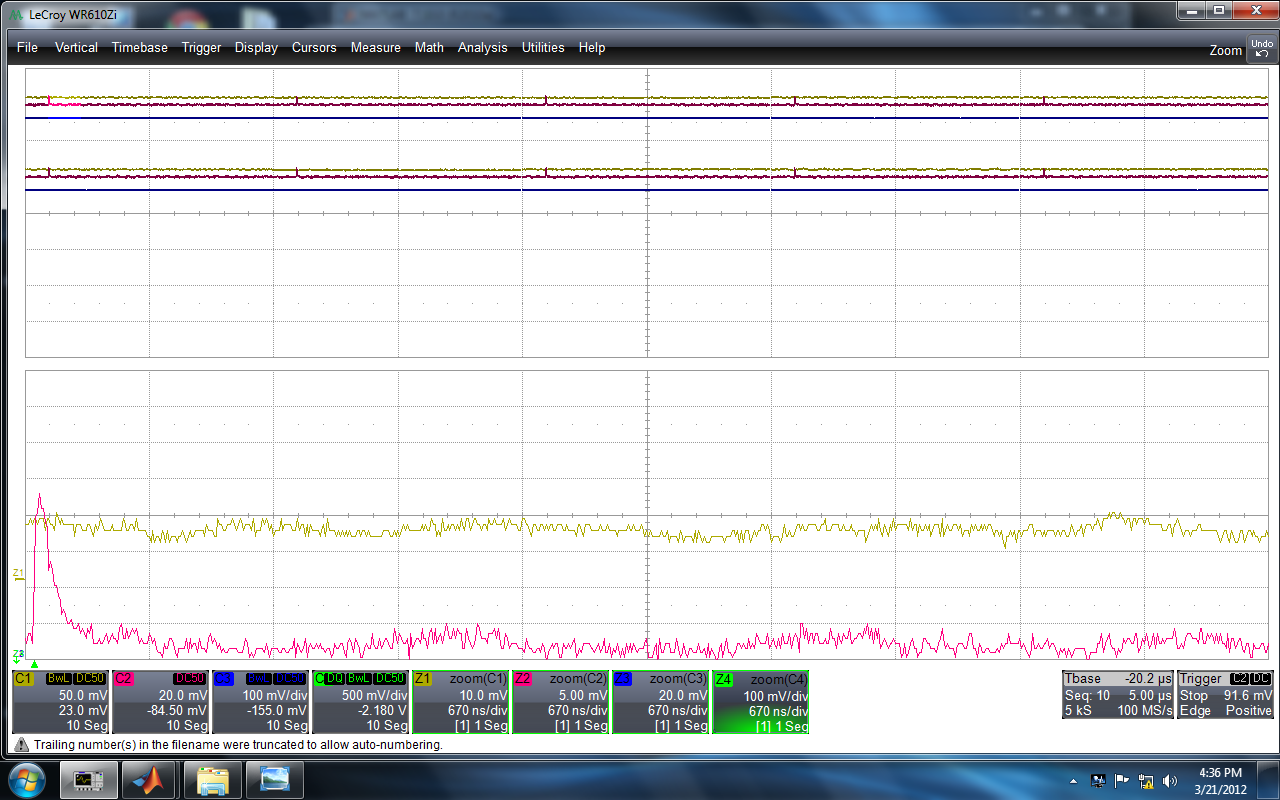Open Windows Explorer folder from taskbar

[213, 778]
